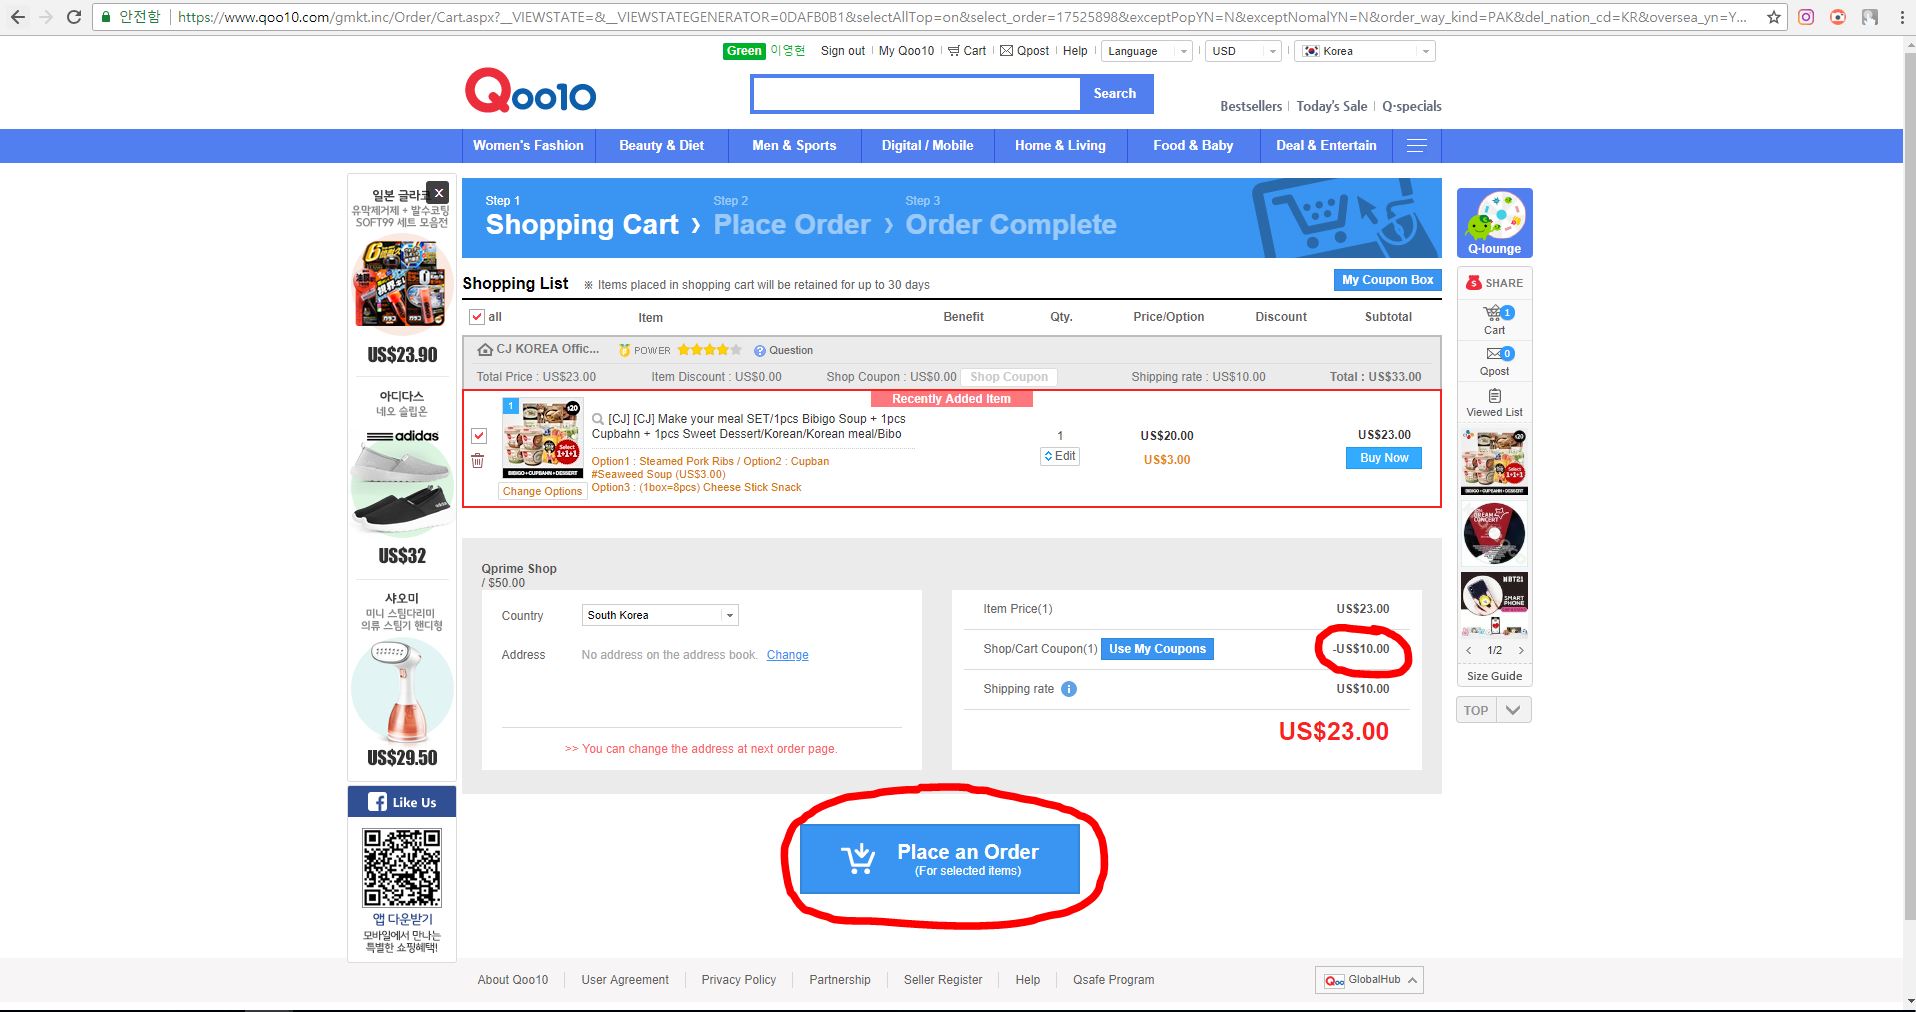Open first viewed list product thumbnail
The width and height of the screenshot is (1916, 1012).
1494,461
